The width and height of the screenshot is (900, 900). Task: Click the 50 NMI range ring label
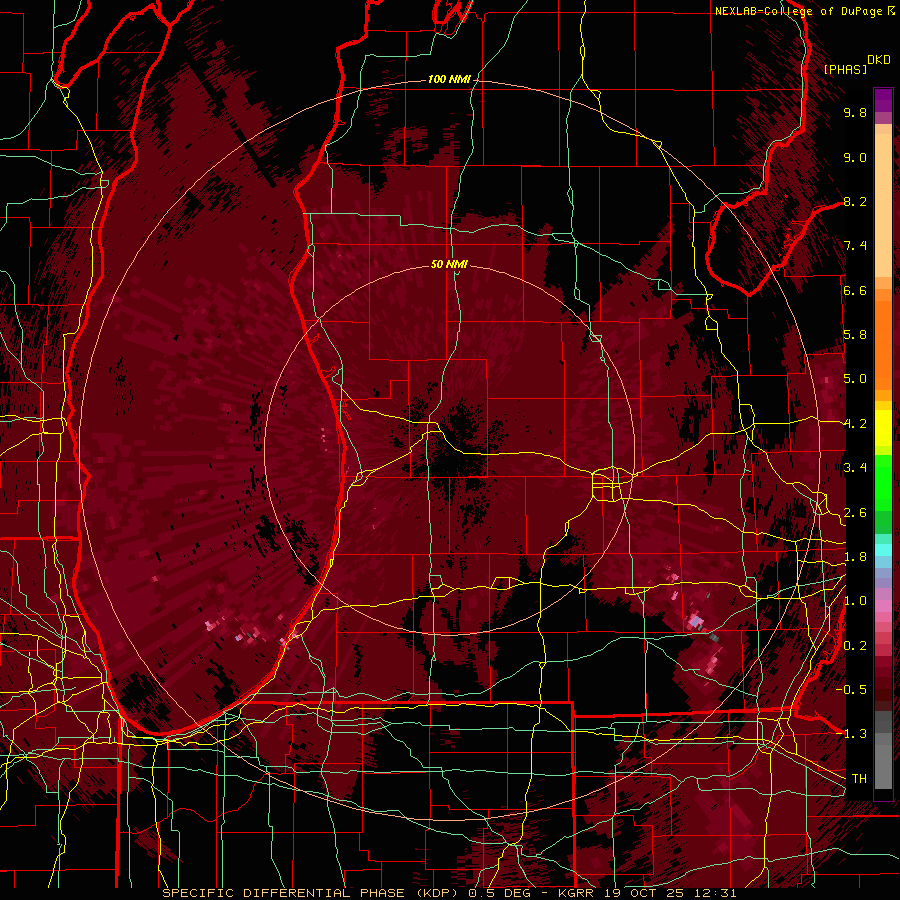449,264
